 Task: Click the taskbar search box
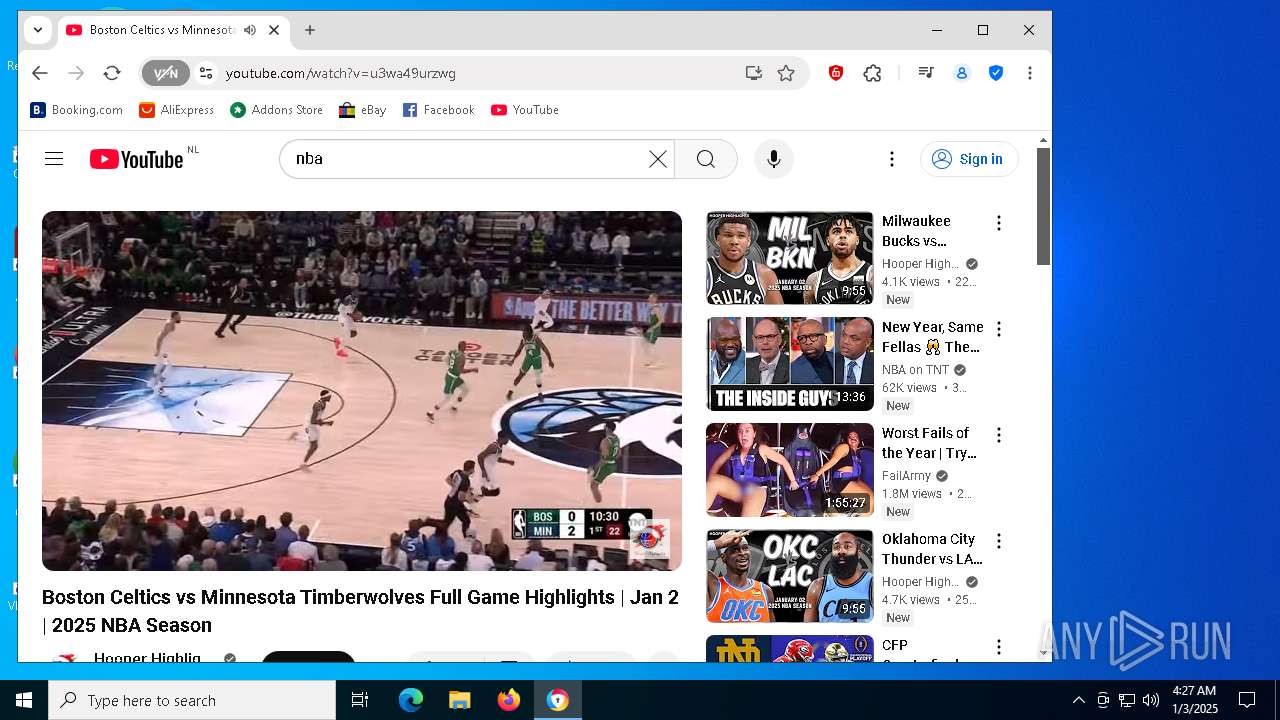point(192,700)
